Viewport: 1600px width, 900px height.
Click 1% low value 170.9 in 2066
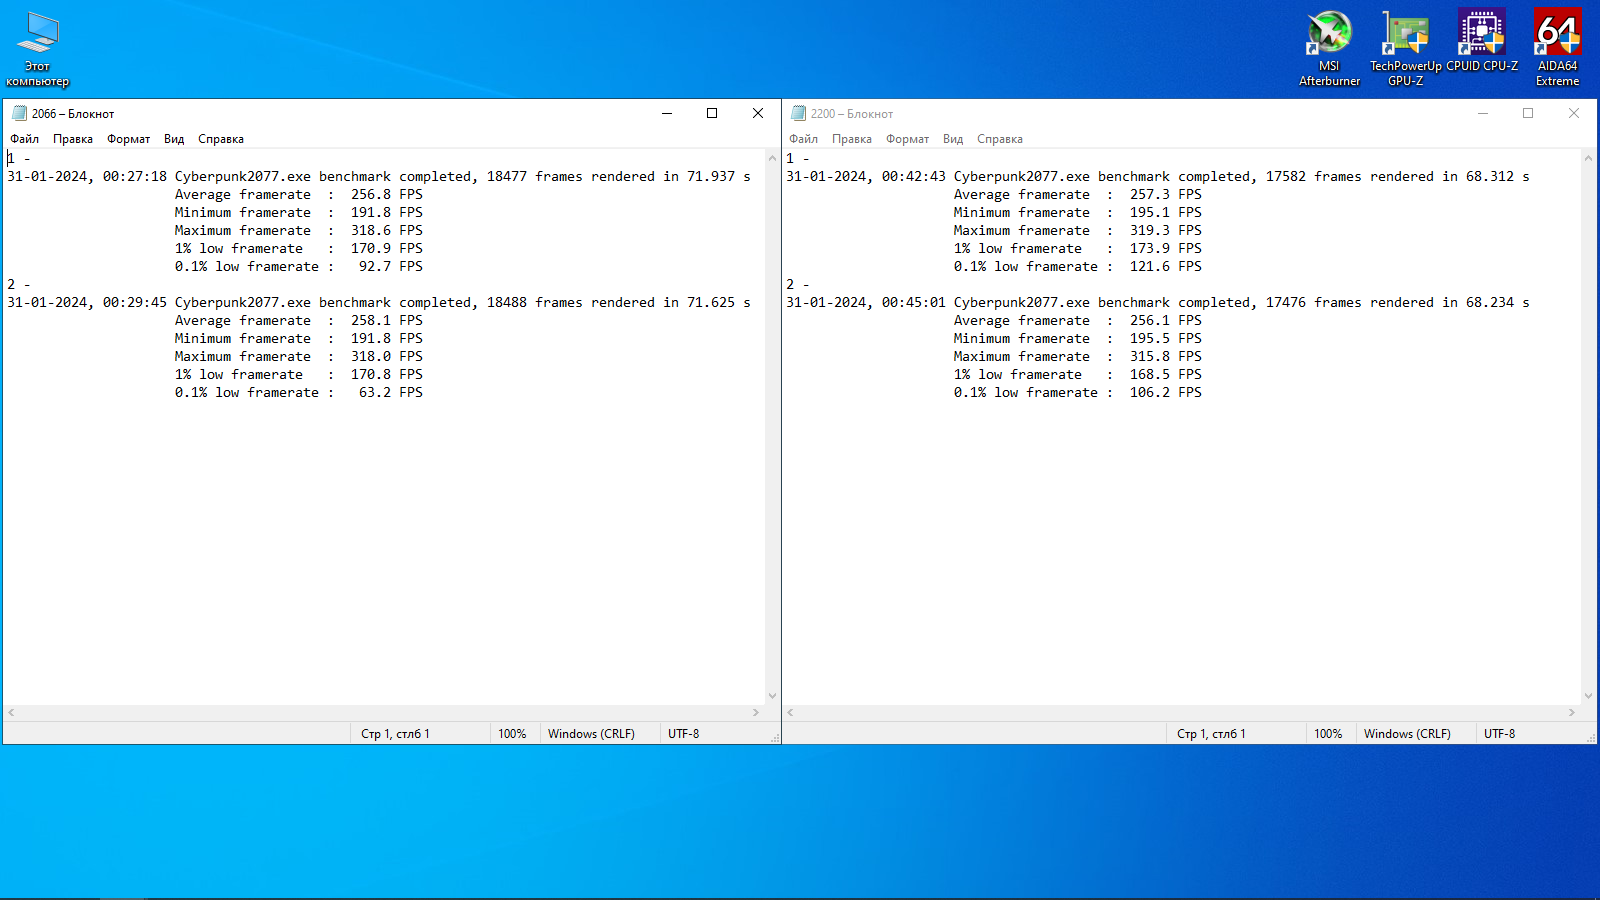(x=371, y=248)
